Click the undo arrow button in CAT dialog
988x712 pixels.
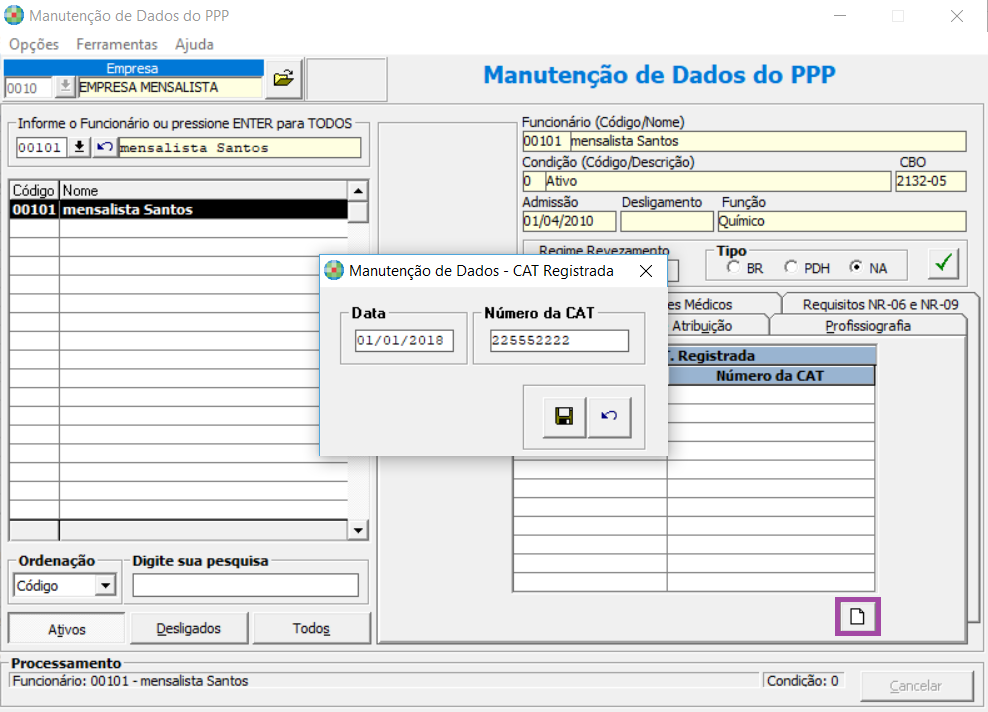609,416
